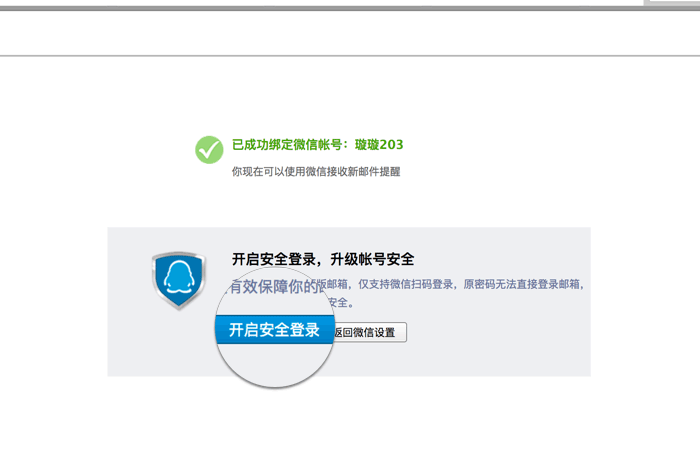This screenshot has width=700, height=450.
Task: Click the 你现在可以使用微信接收新邮件提醒 notice text
Action: tap(315, 171)
